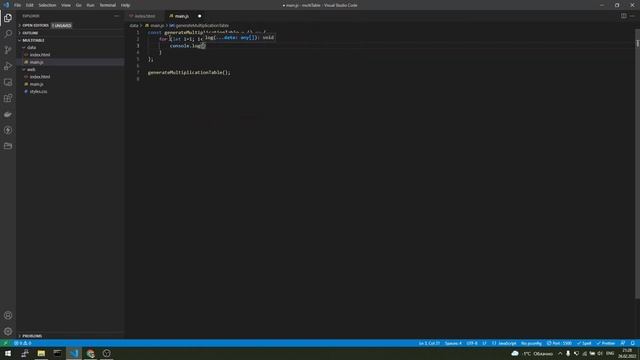Collapse the data folder
Screen dimensions: 640x360
click(70, 47)
